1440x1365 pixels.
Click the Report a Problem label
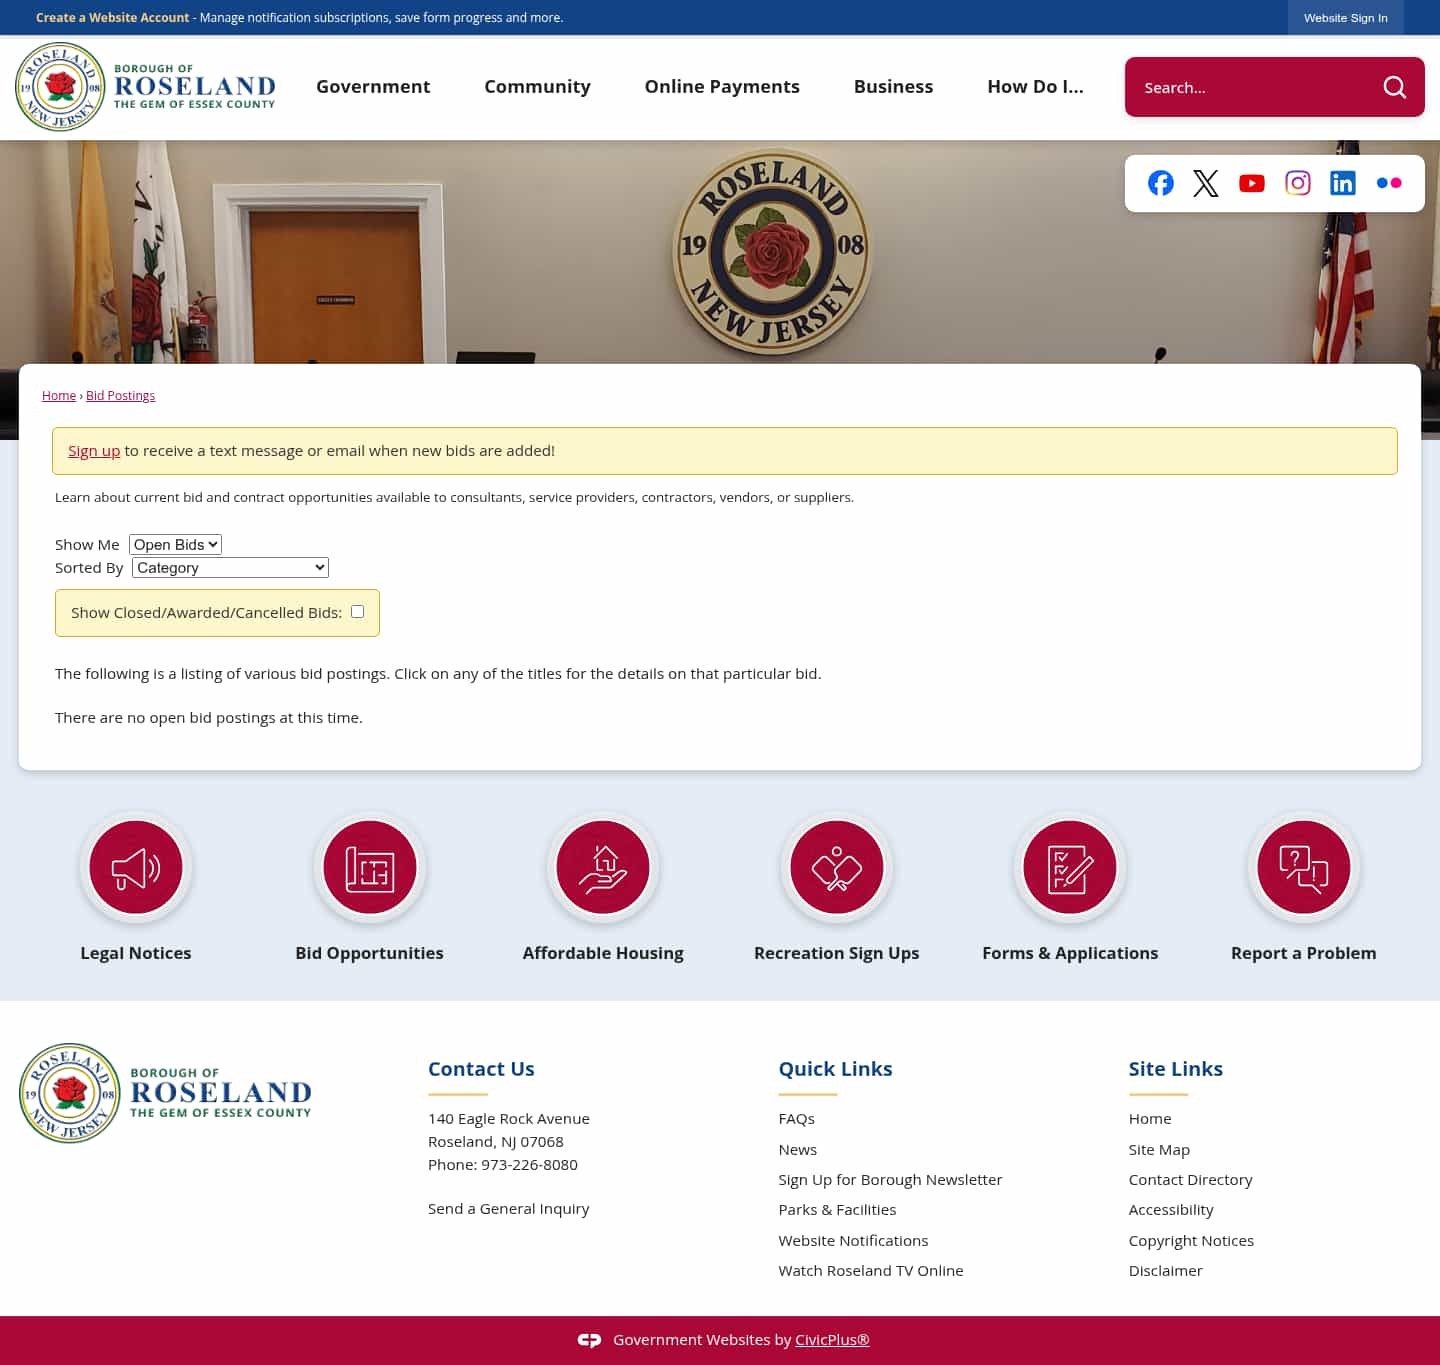(x=1304, y=953)
